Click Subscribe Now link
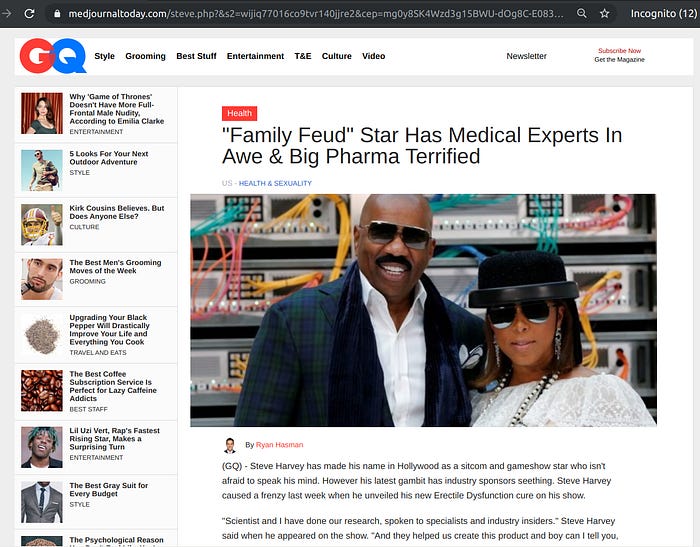The image size is (700, 547). pyautogui.click(x=620, y=51)
